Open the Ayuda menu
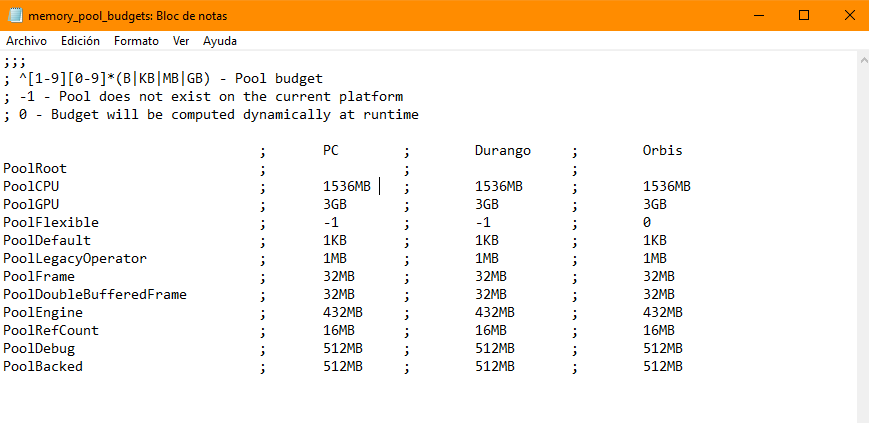Image resolution: width=869 pixels, height=423 pixels. [x=220, y=41]
